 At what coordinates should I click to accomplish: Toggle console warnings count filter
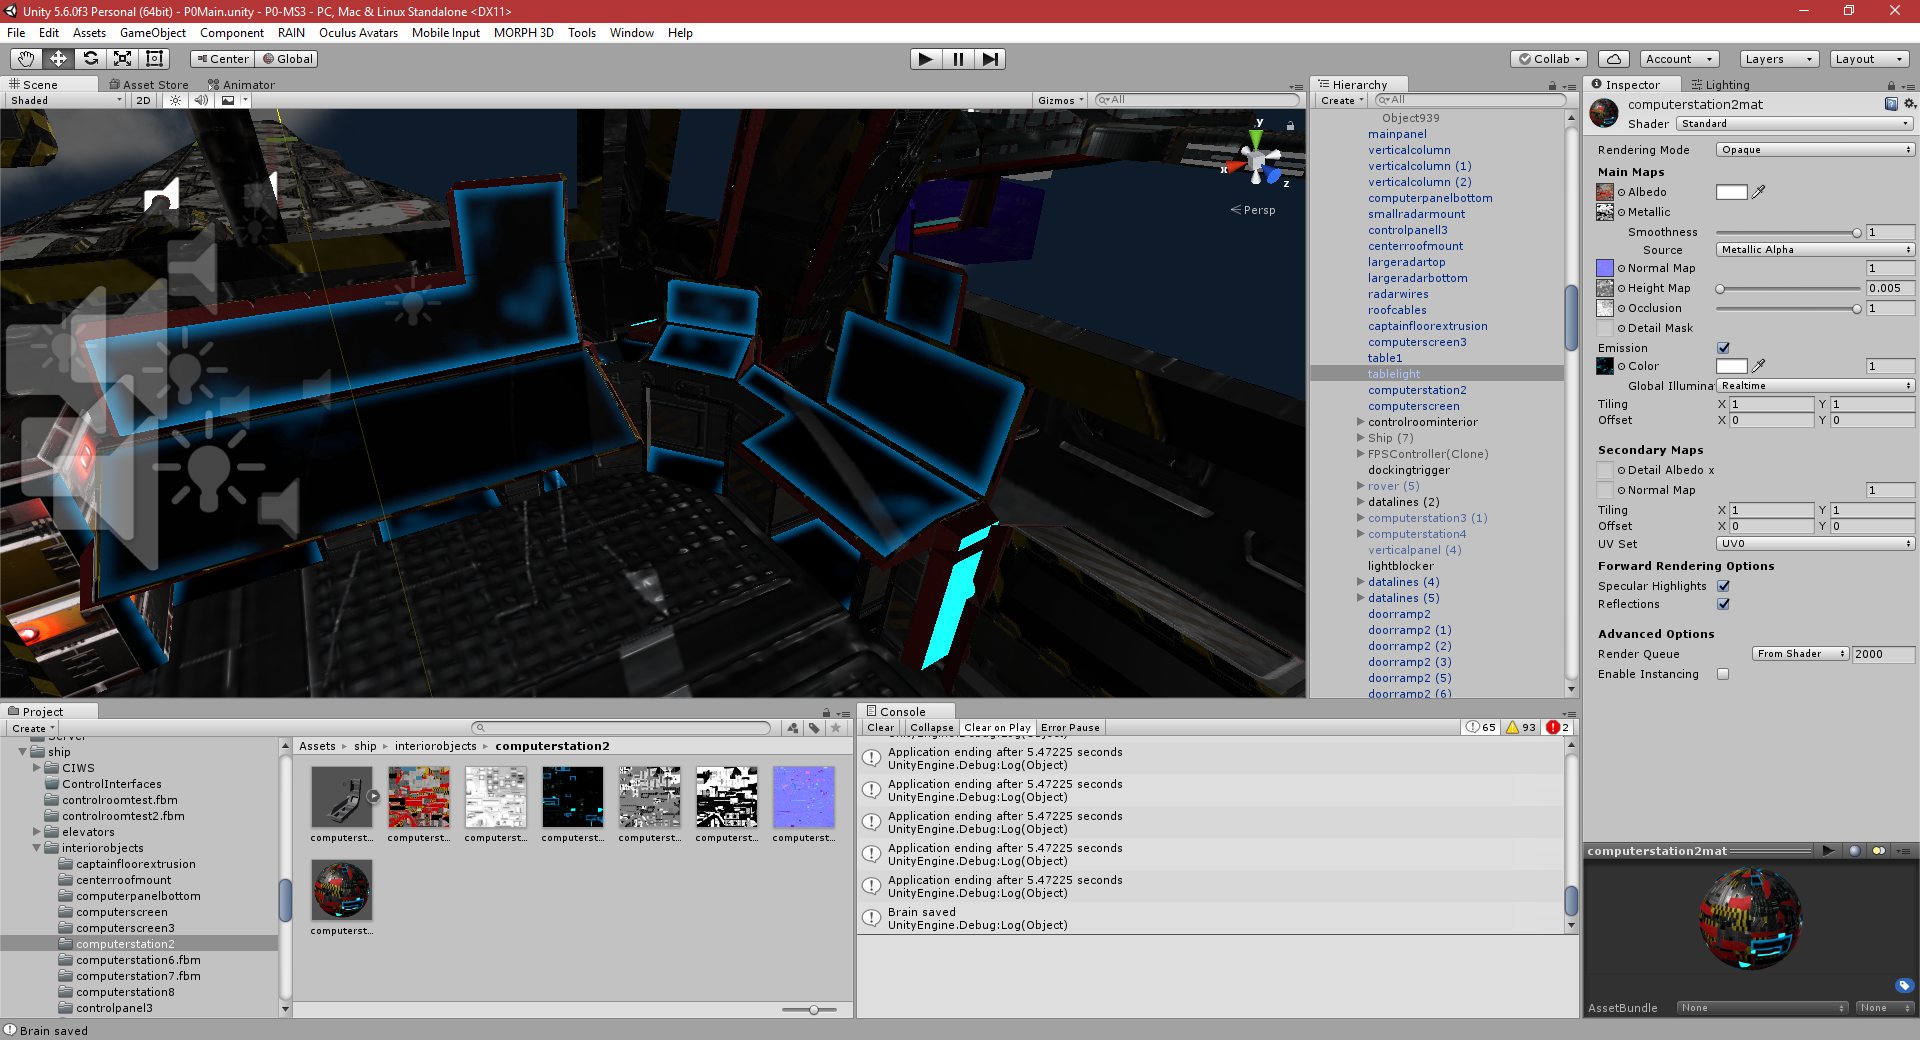click(x=1521, y=727)
